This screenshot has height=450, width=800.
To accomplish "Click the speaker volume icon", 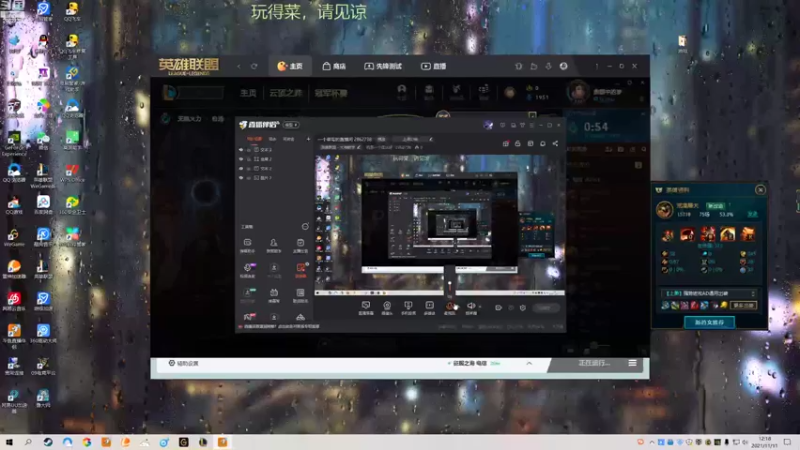I will (470, 306).
